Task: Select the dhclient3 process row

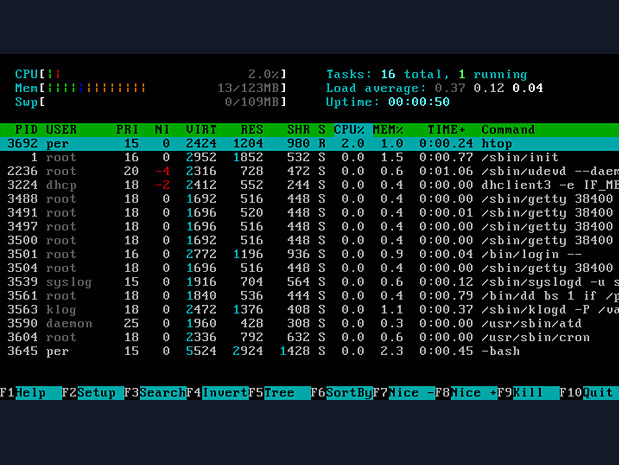Action: [x=310, y=185]
